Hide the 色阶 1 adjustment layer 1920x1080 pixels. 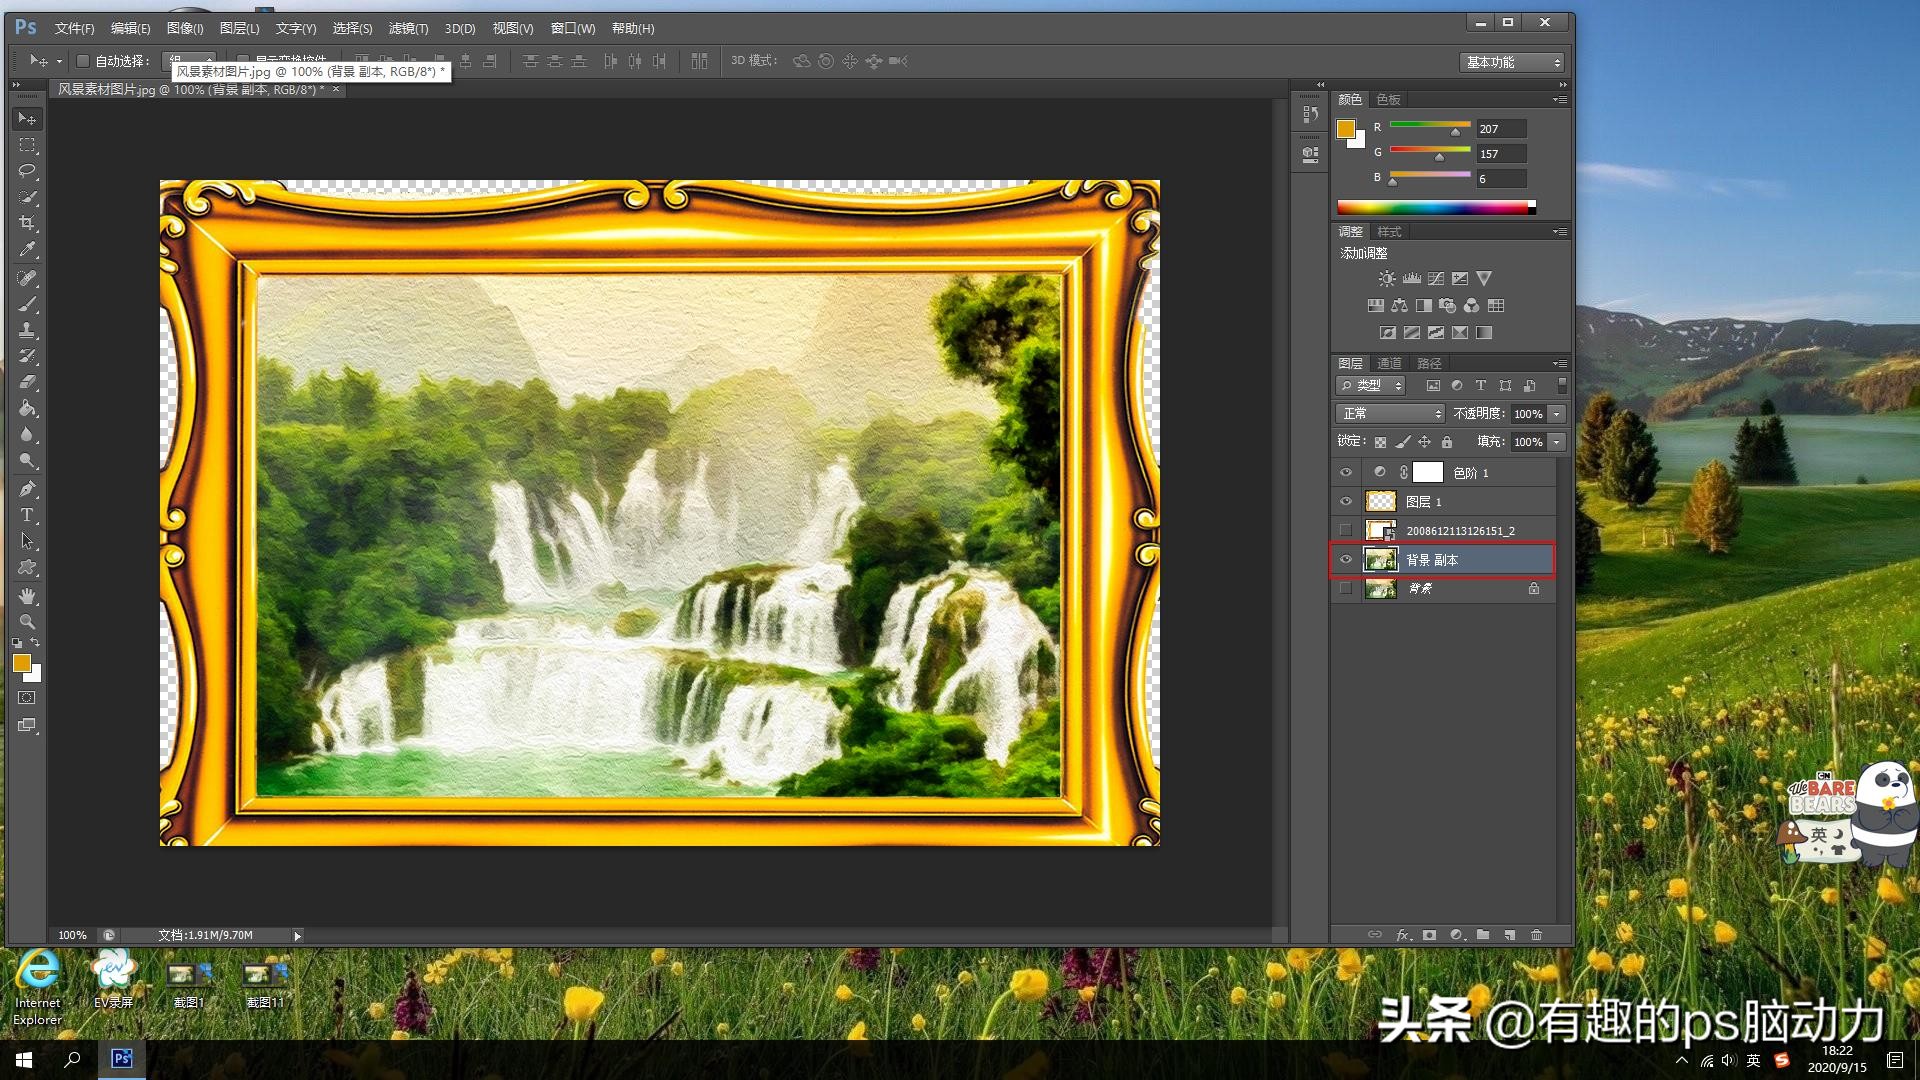coord(1345,472)
